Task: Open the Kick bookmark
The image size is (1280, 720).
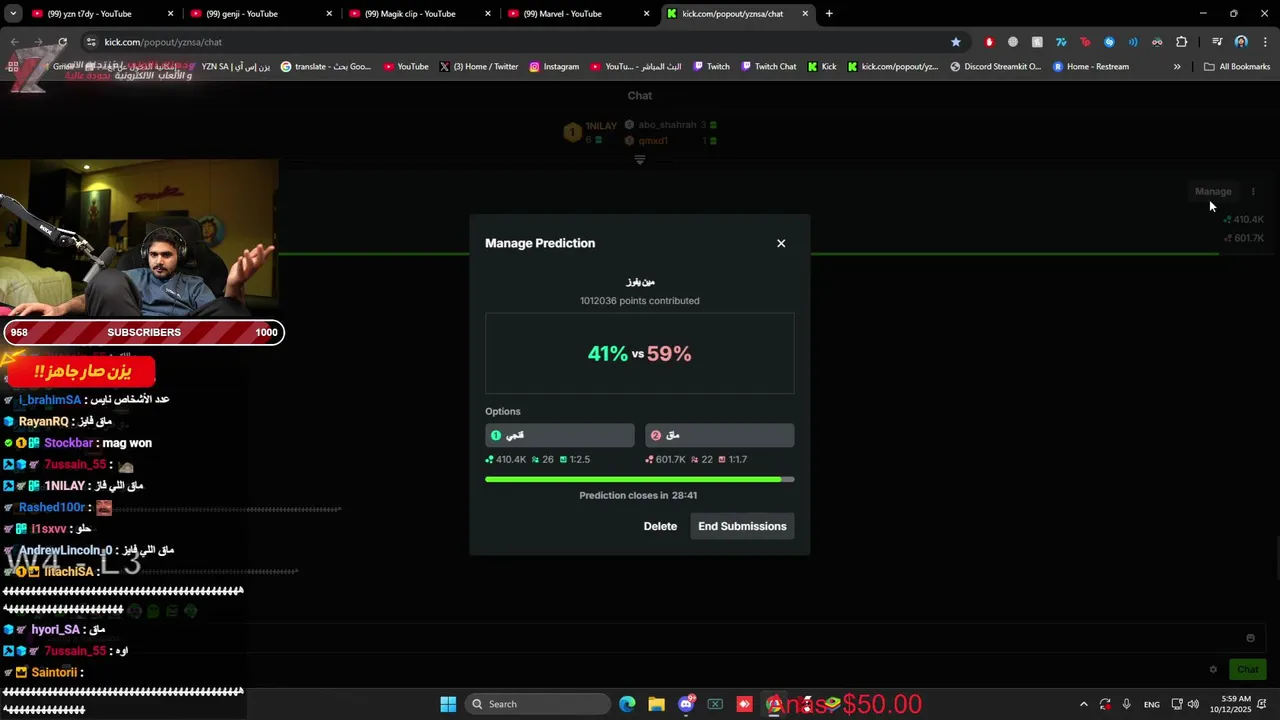Action: click(821, 67)
